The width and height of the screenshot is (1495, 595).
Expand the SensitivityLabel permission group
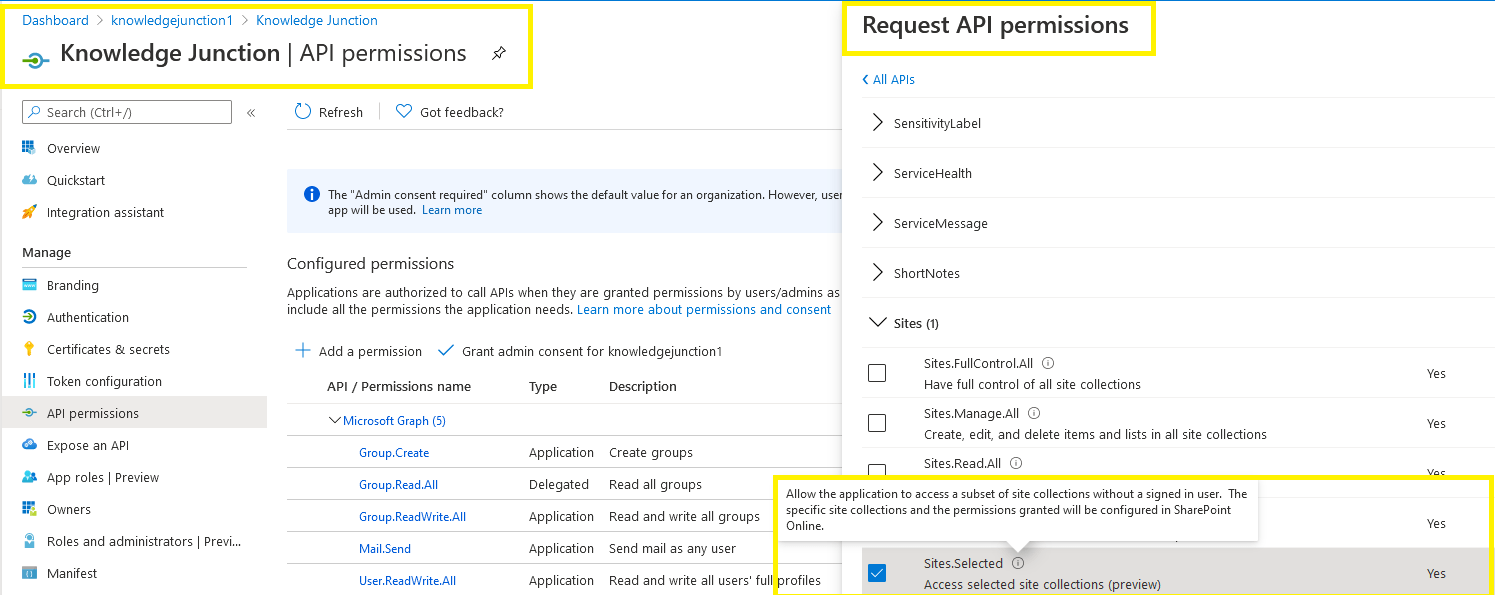click(x=878, y=123)
